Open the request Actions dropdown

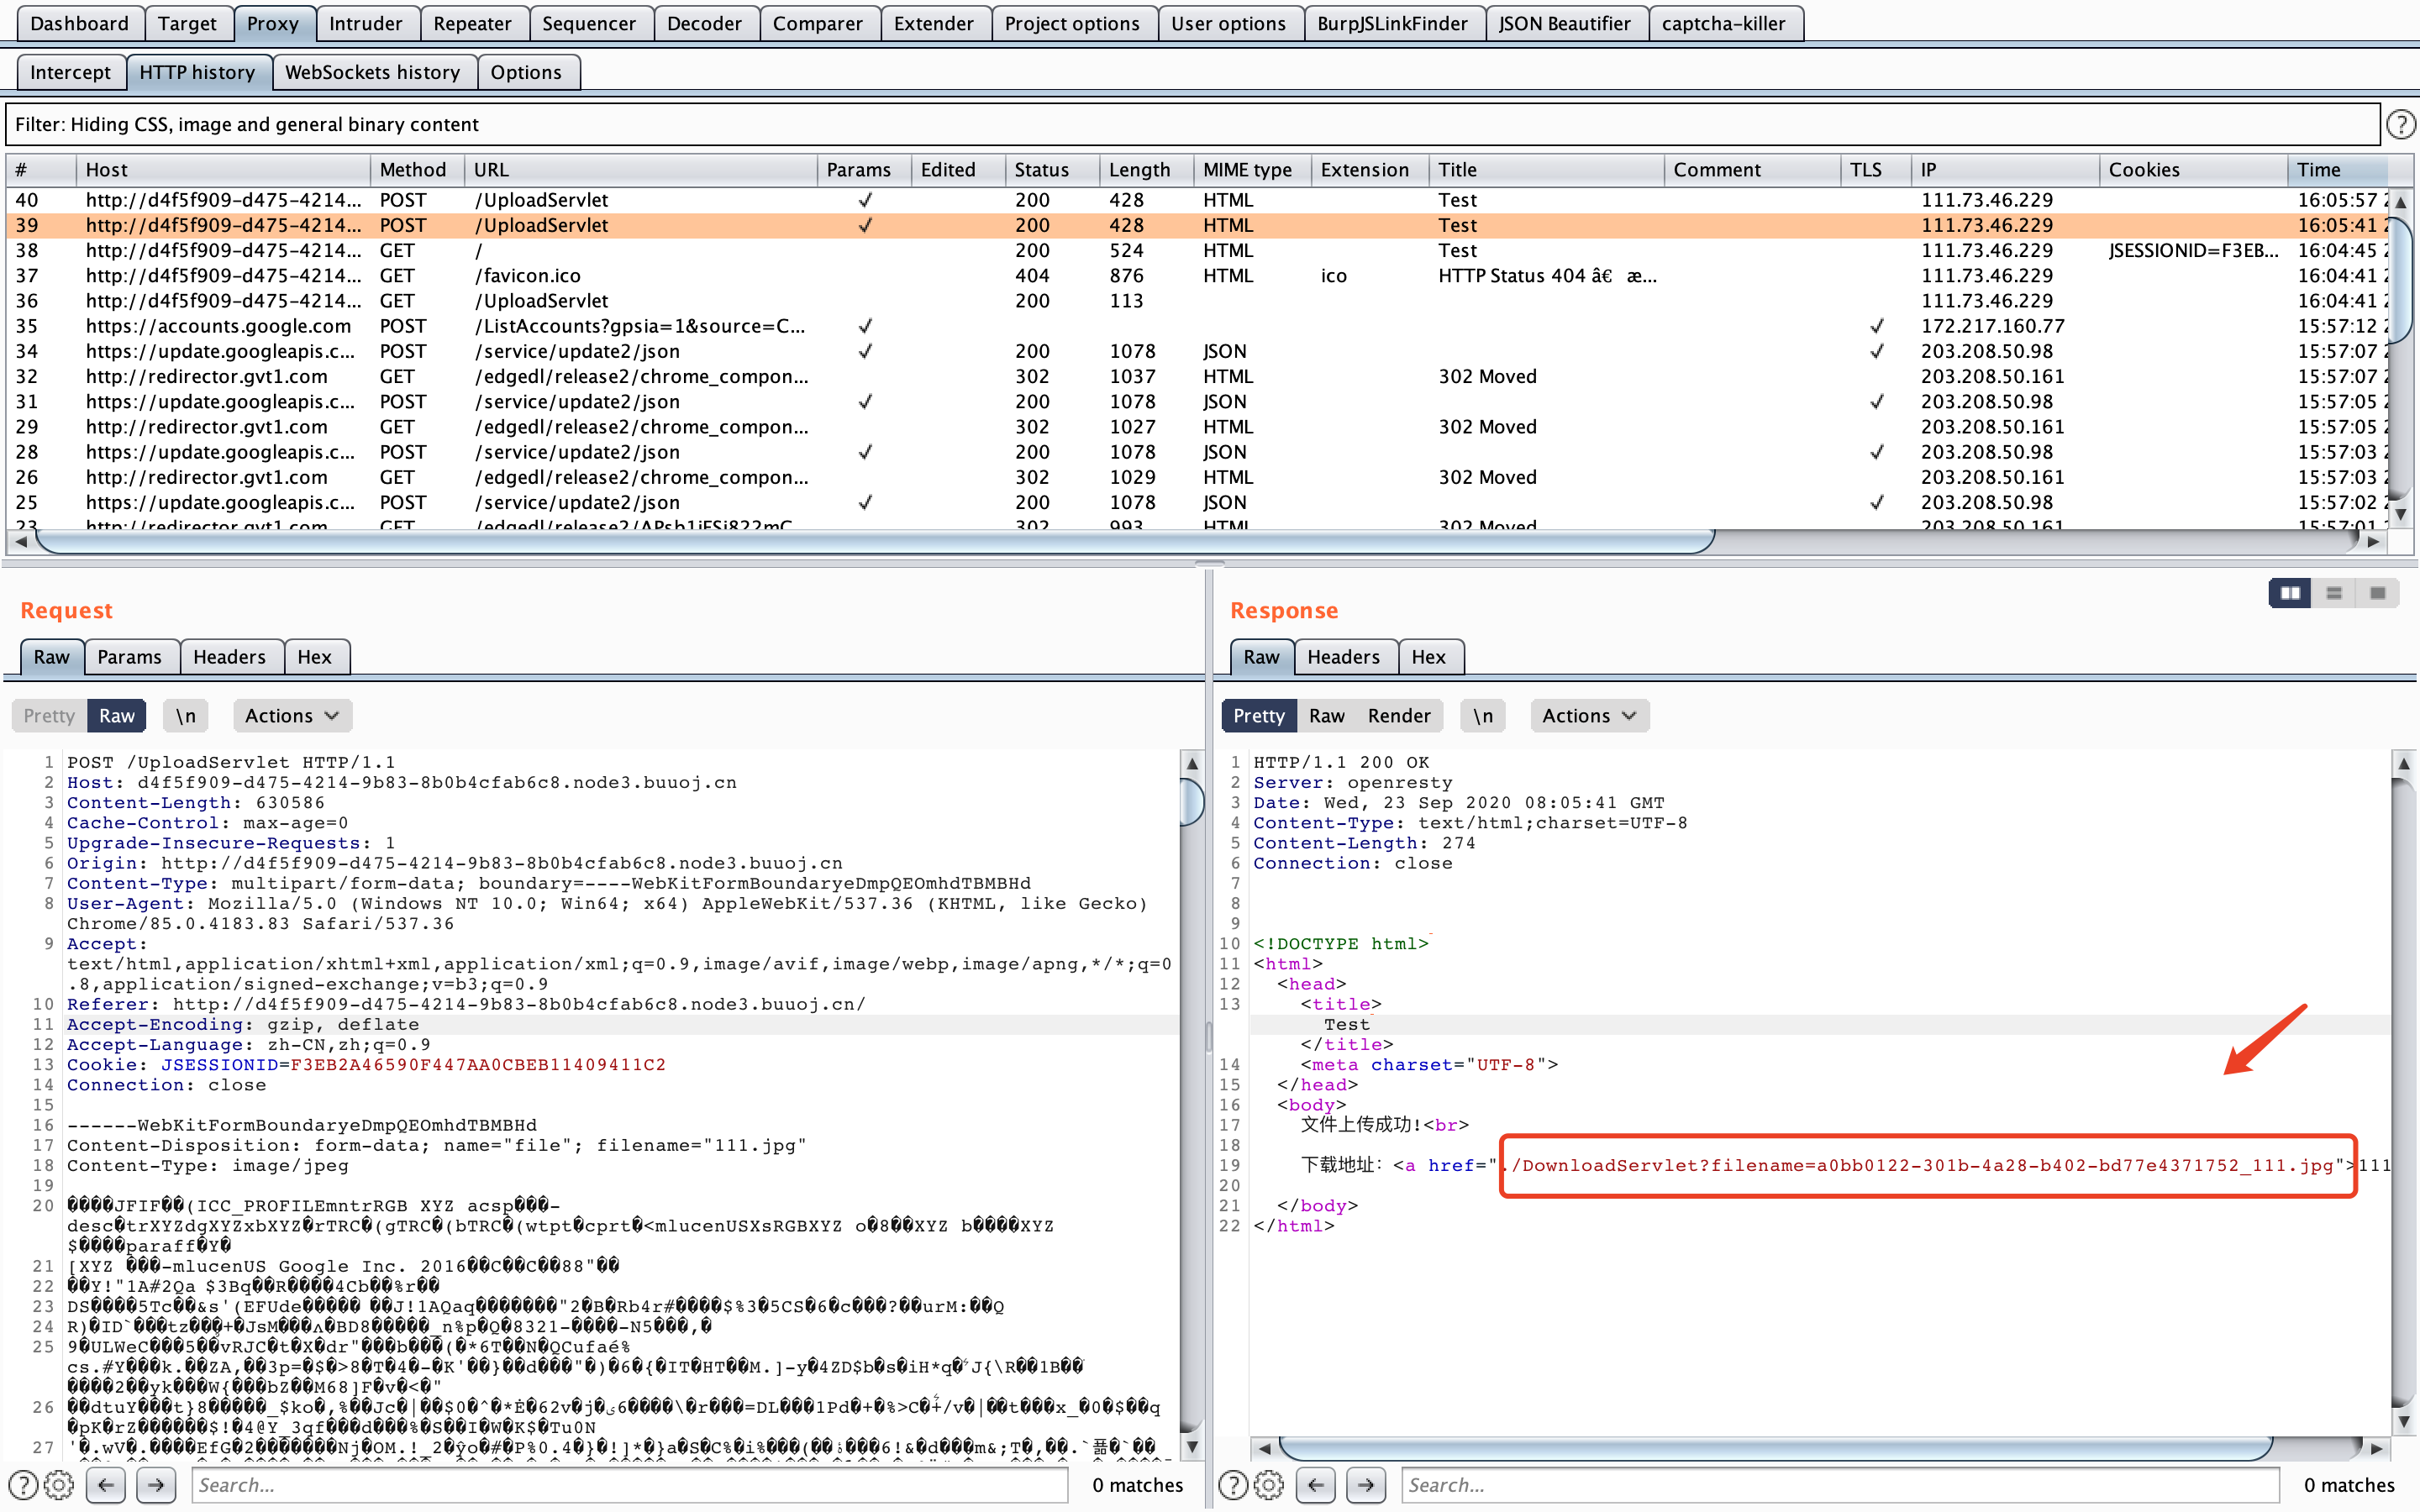click(x=291, y=716)
